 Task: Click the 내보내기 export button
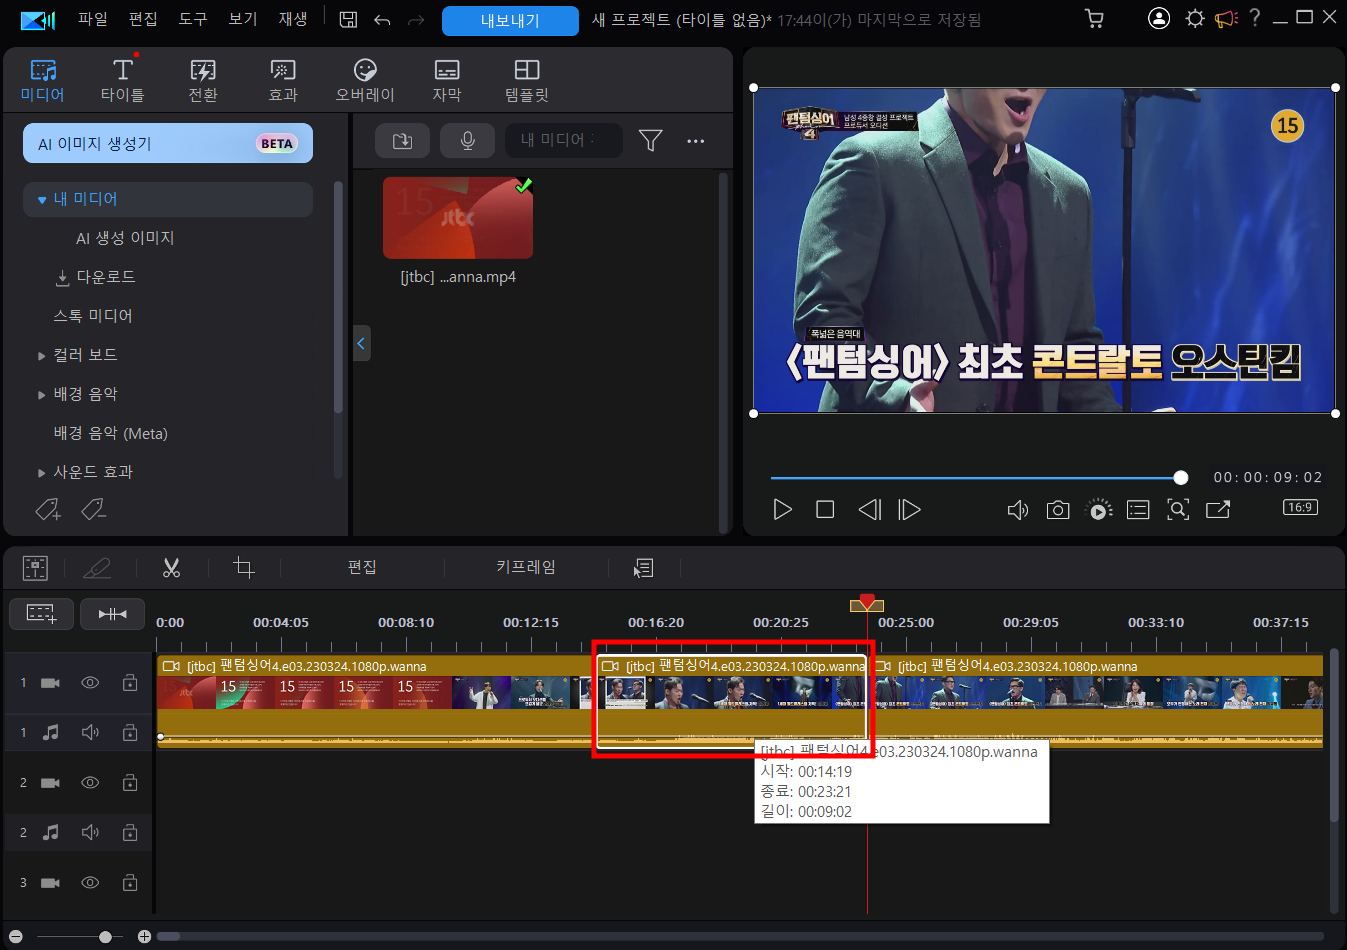point(510,20)
